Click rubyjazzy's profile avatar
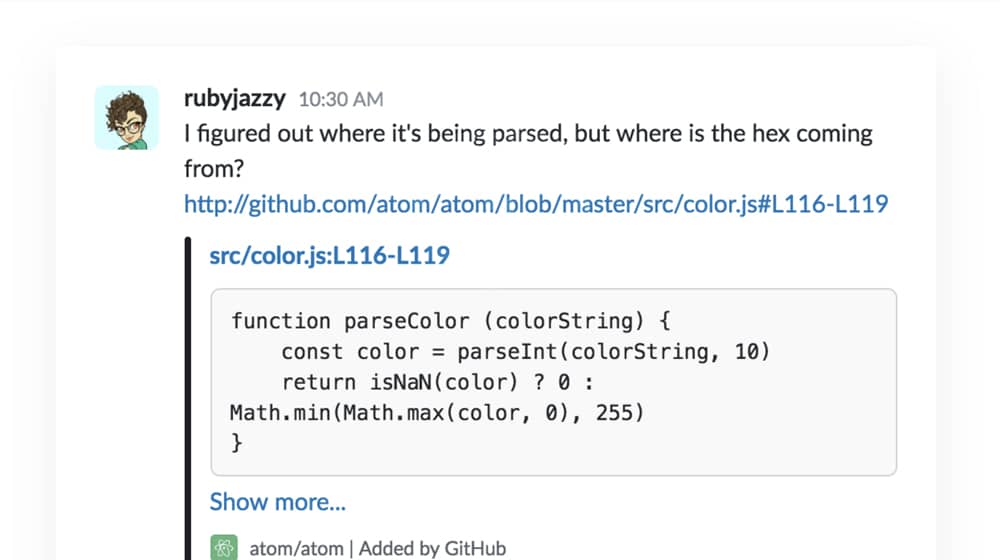This screenshot has height=560, width=1000. (126, 118)
